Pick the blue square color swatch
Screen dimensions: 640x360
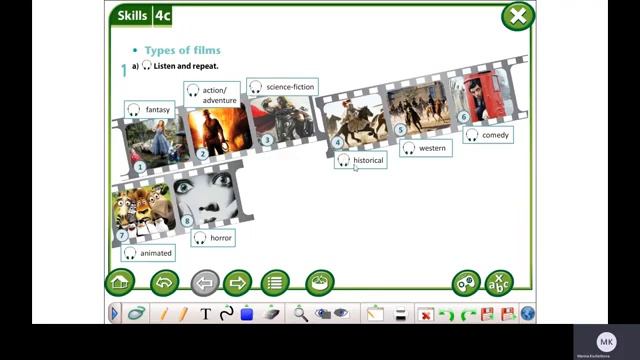click(247, 313)
